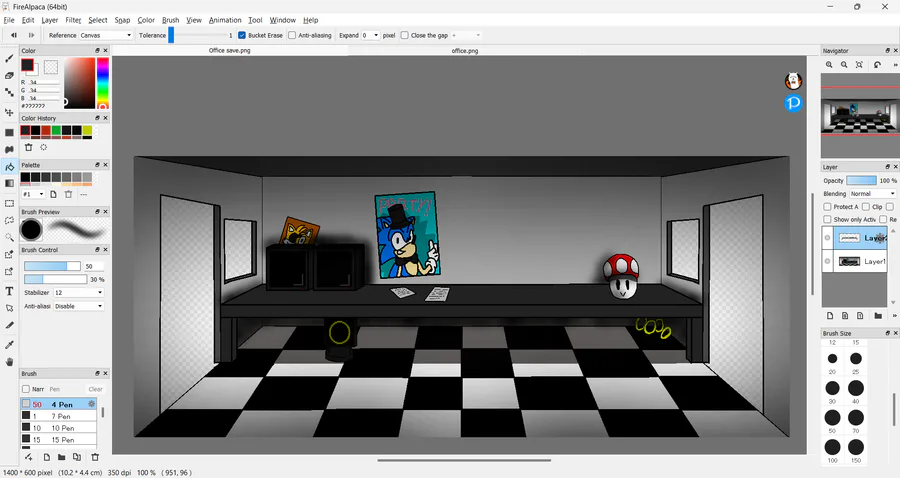900x478 pixels.
Task: Select the Lasso tool
Action: point(9,220)
